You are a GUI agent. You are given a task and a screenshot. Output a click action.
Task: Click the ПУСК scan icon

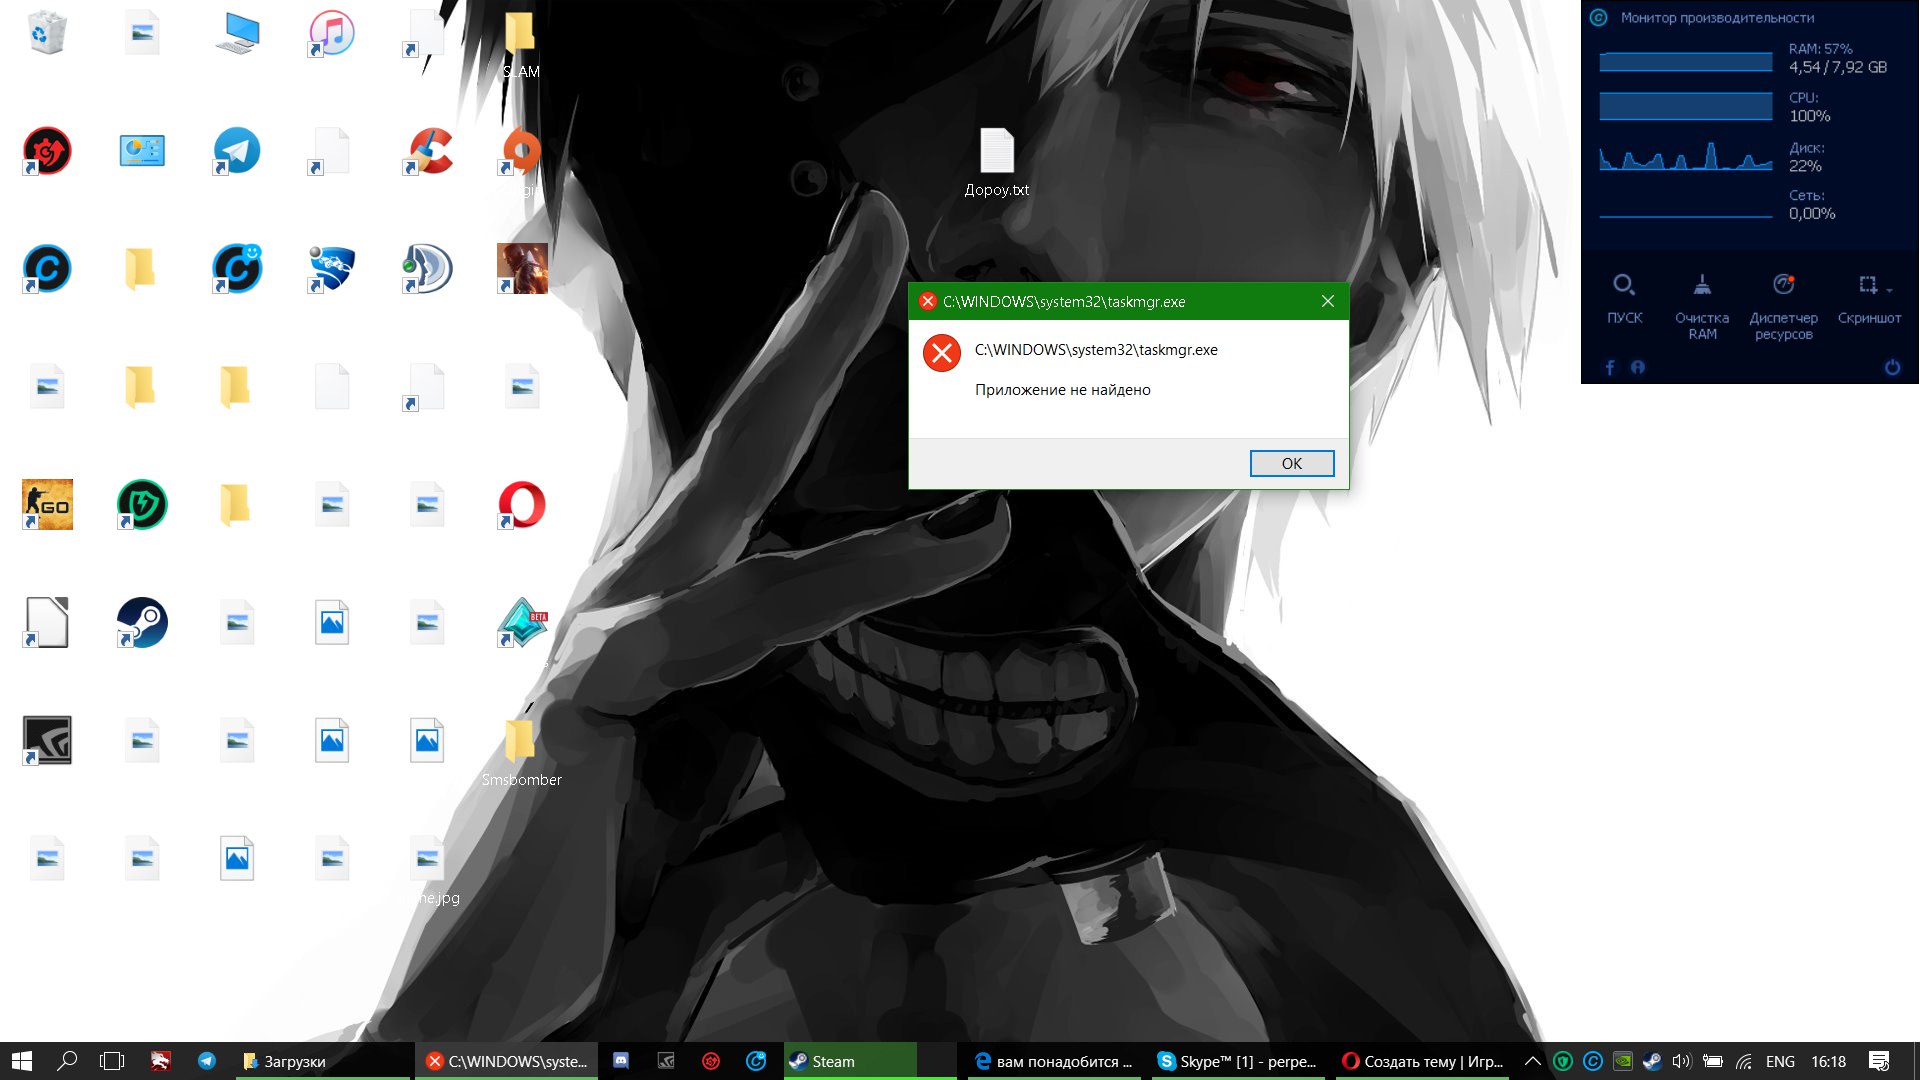pyautogui.click(x=1624, y=286)
